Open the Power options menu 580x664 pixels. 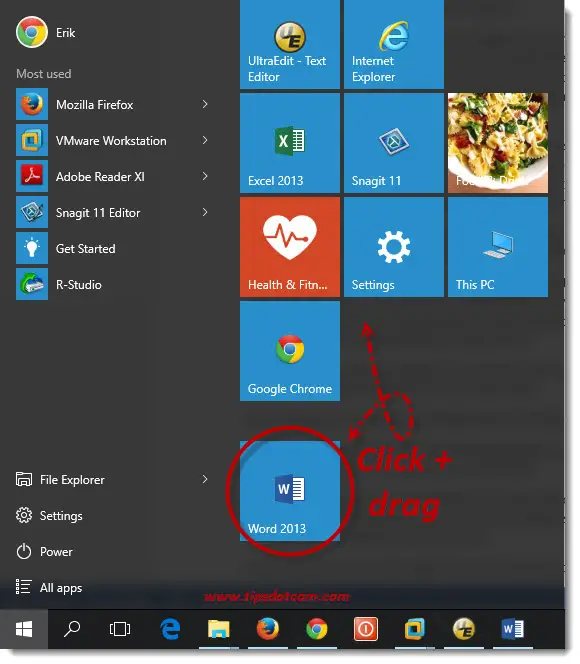coord(44,552)
